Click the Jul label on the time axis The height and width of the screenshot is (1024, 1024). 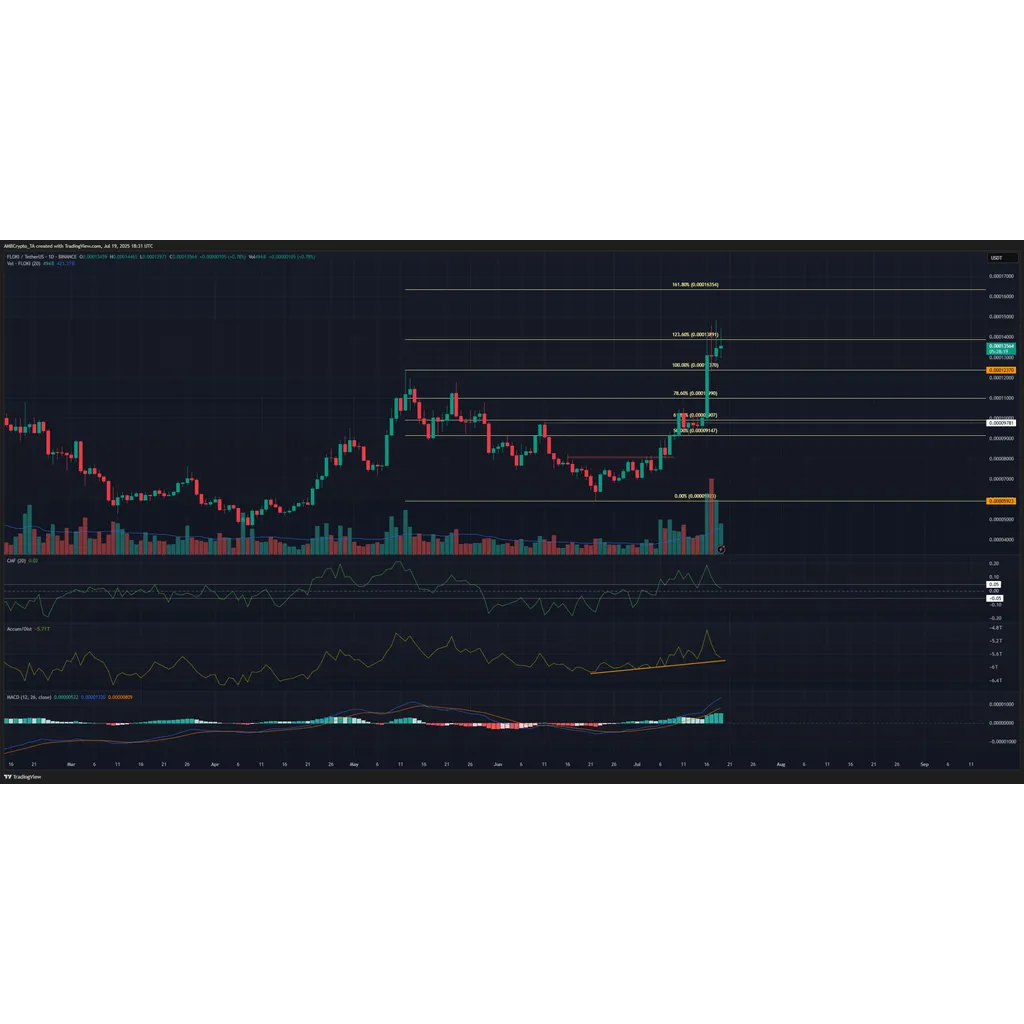637,764
